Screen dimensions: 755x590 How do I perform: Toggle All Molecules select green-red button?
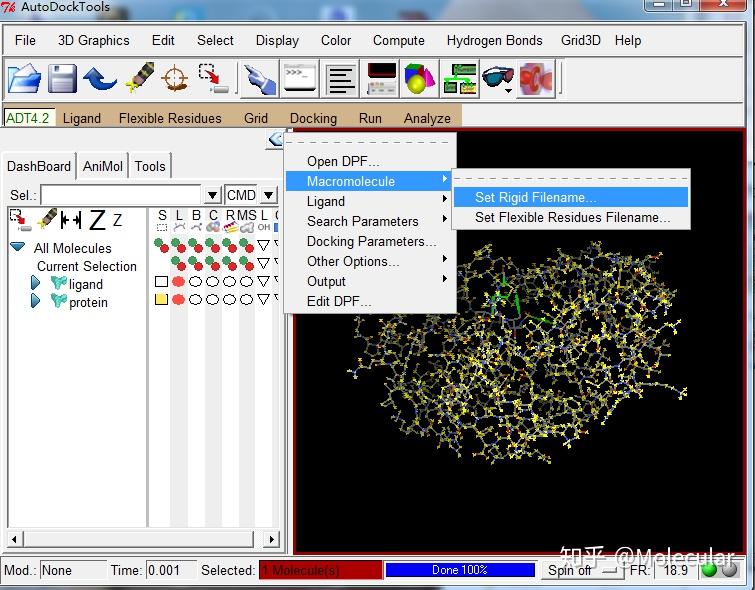click(162, 245)
